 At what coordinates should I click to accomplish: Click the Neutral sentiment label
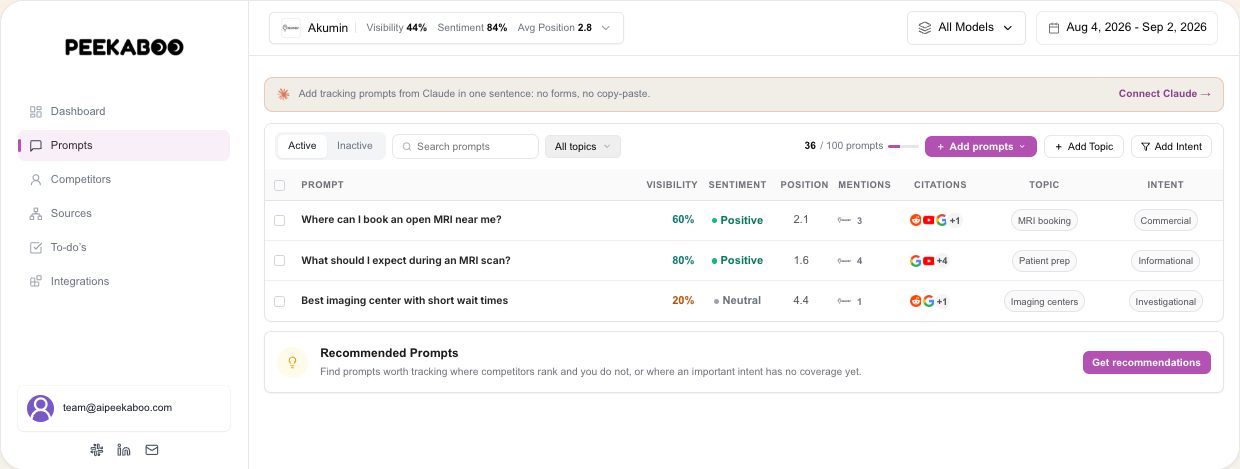point(737,301)
